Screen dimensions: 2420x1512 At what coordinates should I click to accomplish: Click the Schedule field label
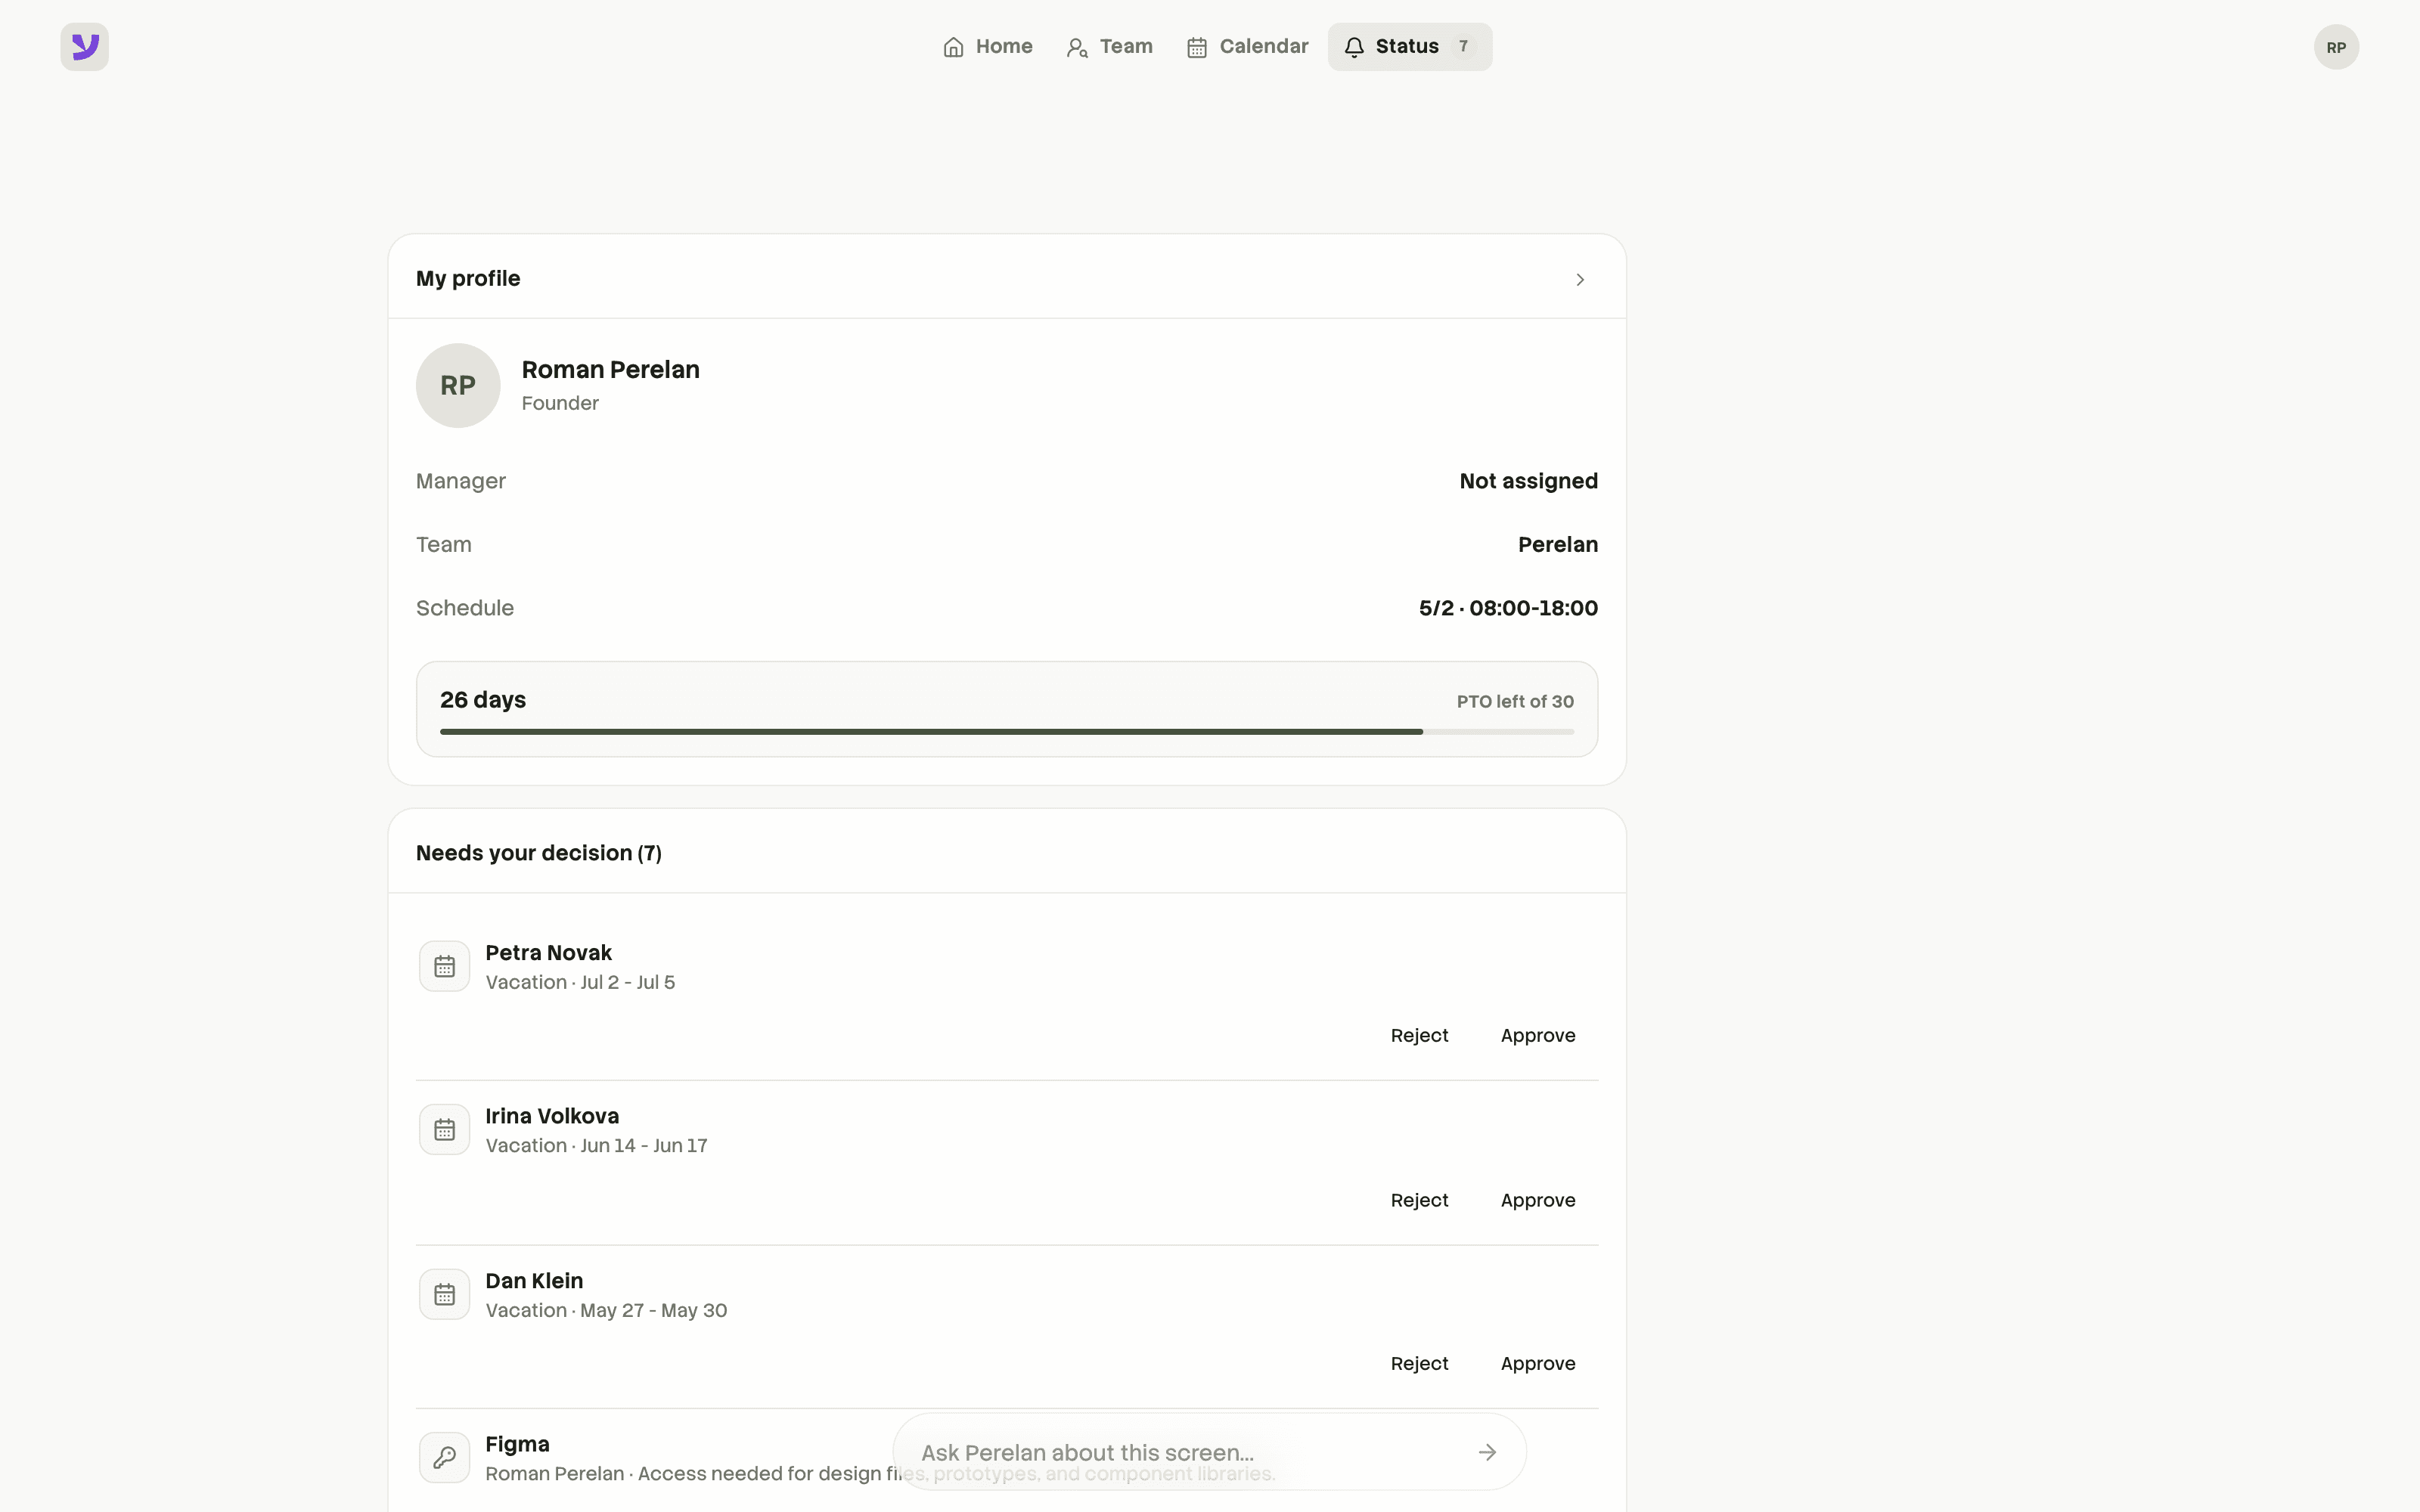click(465, 608)
